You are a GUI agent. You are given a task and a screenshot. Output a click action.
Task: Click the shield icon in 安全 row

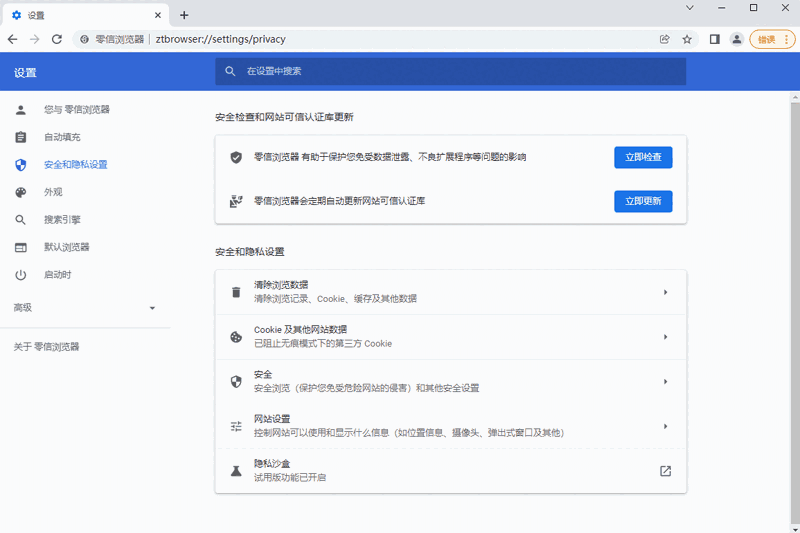(x=236, y=382)
